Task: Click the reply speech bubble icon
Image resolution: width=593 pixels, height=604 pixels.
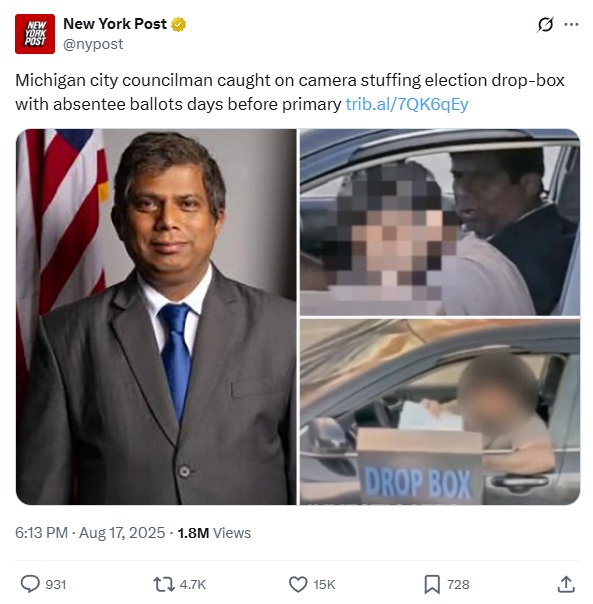Action: click(30, 584)
